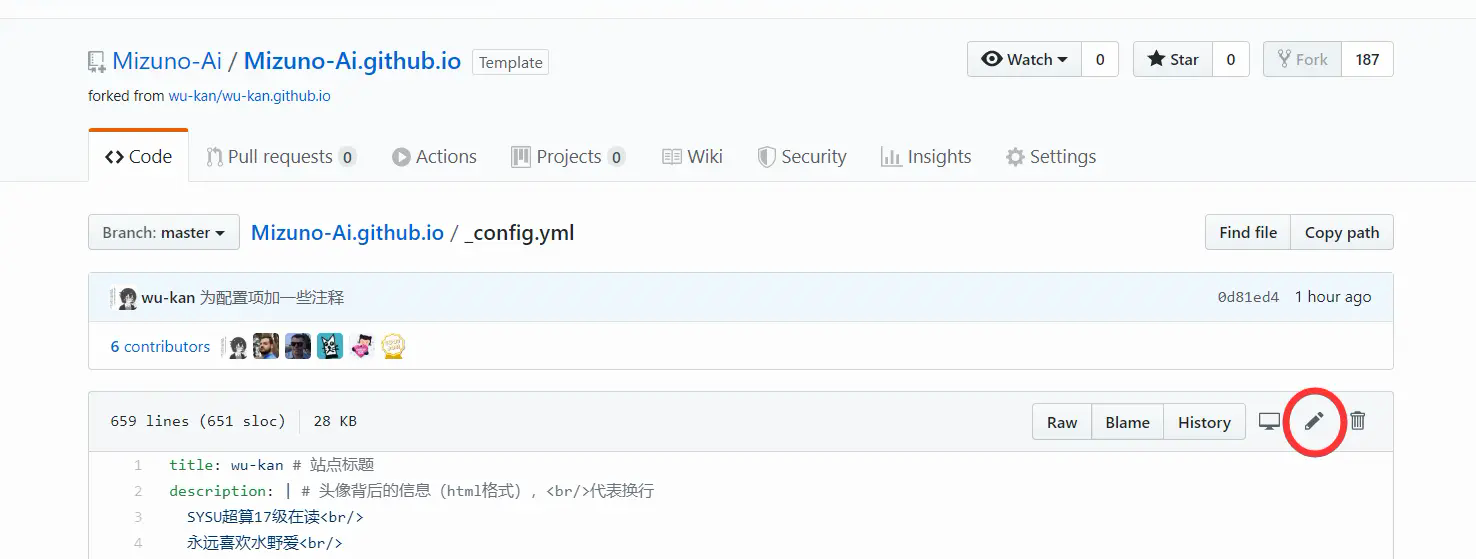Click the Blame button
Viewport: 1476px width, 559px height.
pyautogui.click(x=1127, y=422)
